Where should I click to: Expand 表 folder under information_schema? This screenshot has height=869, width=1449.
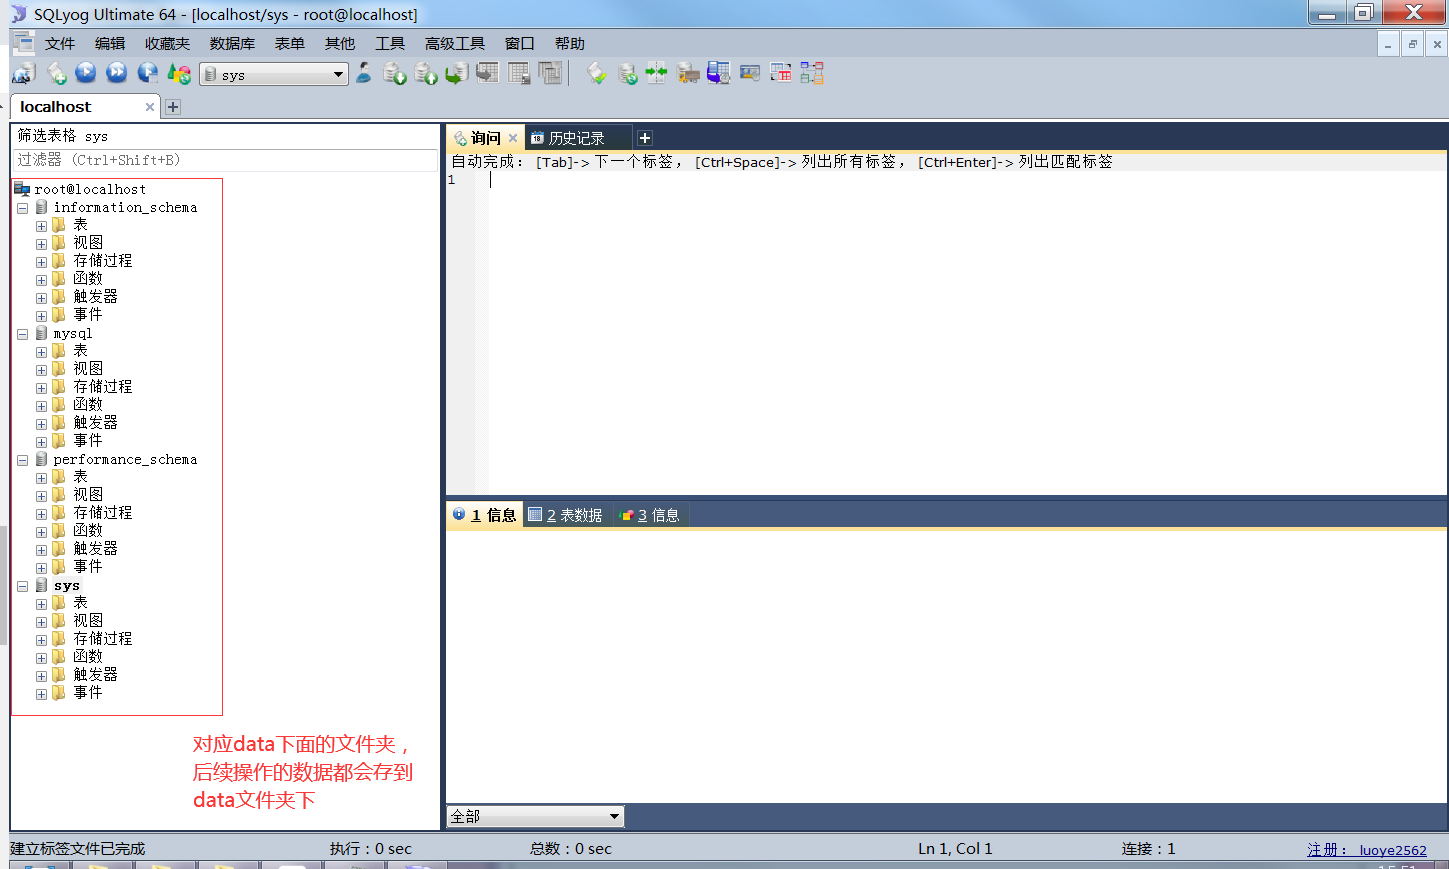tap(41, 226)
